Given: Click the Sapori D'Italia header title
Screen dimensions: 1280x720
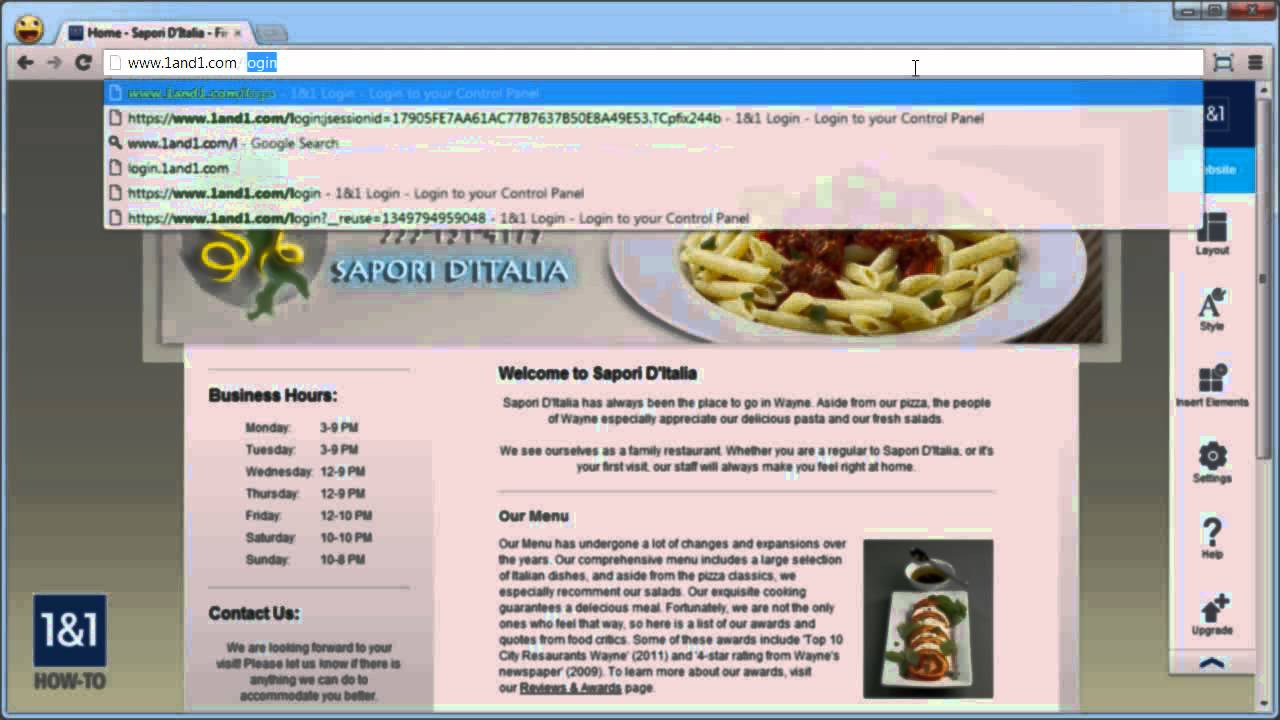Looking at the screenshot, I should (x=448, y=271).
